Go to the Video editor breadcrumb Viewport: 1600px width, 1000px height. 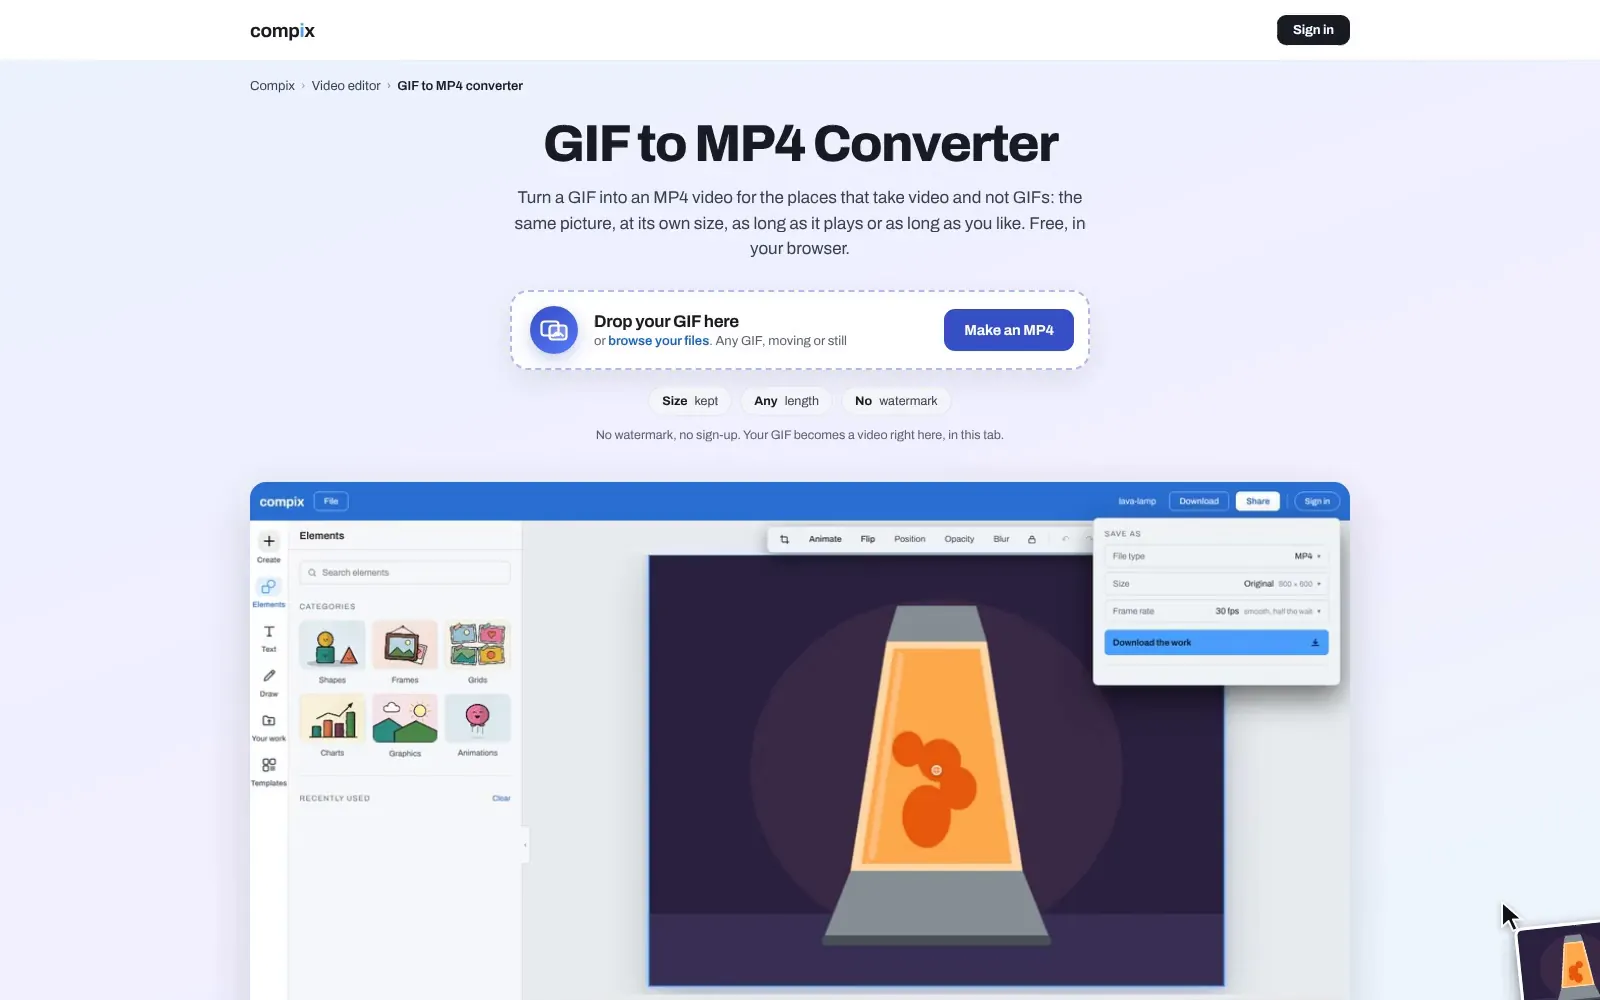(346, 86)
